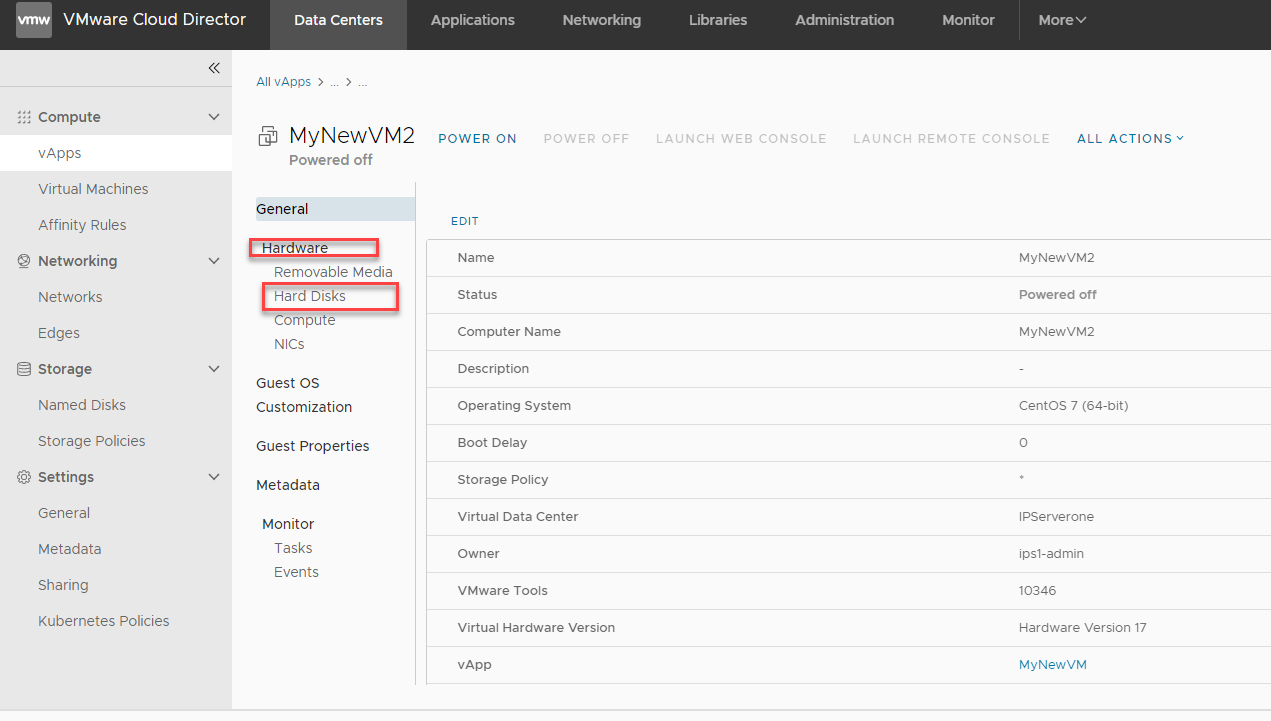Click the VMware vmw logo icon
This screenshot has height=721, width=1271.
click(x=34, y=20)
